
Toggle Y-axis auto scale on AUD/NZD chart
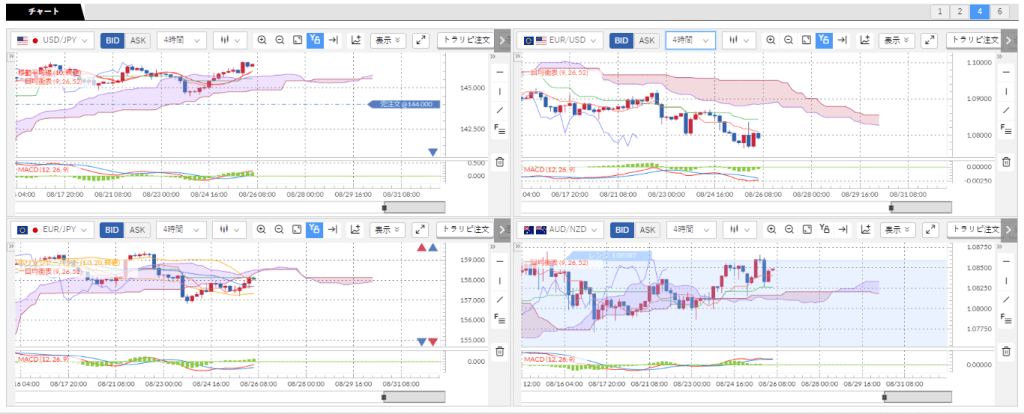coord(824,229)
